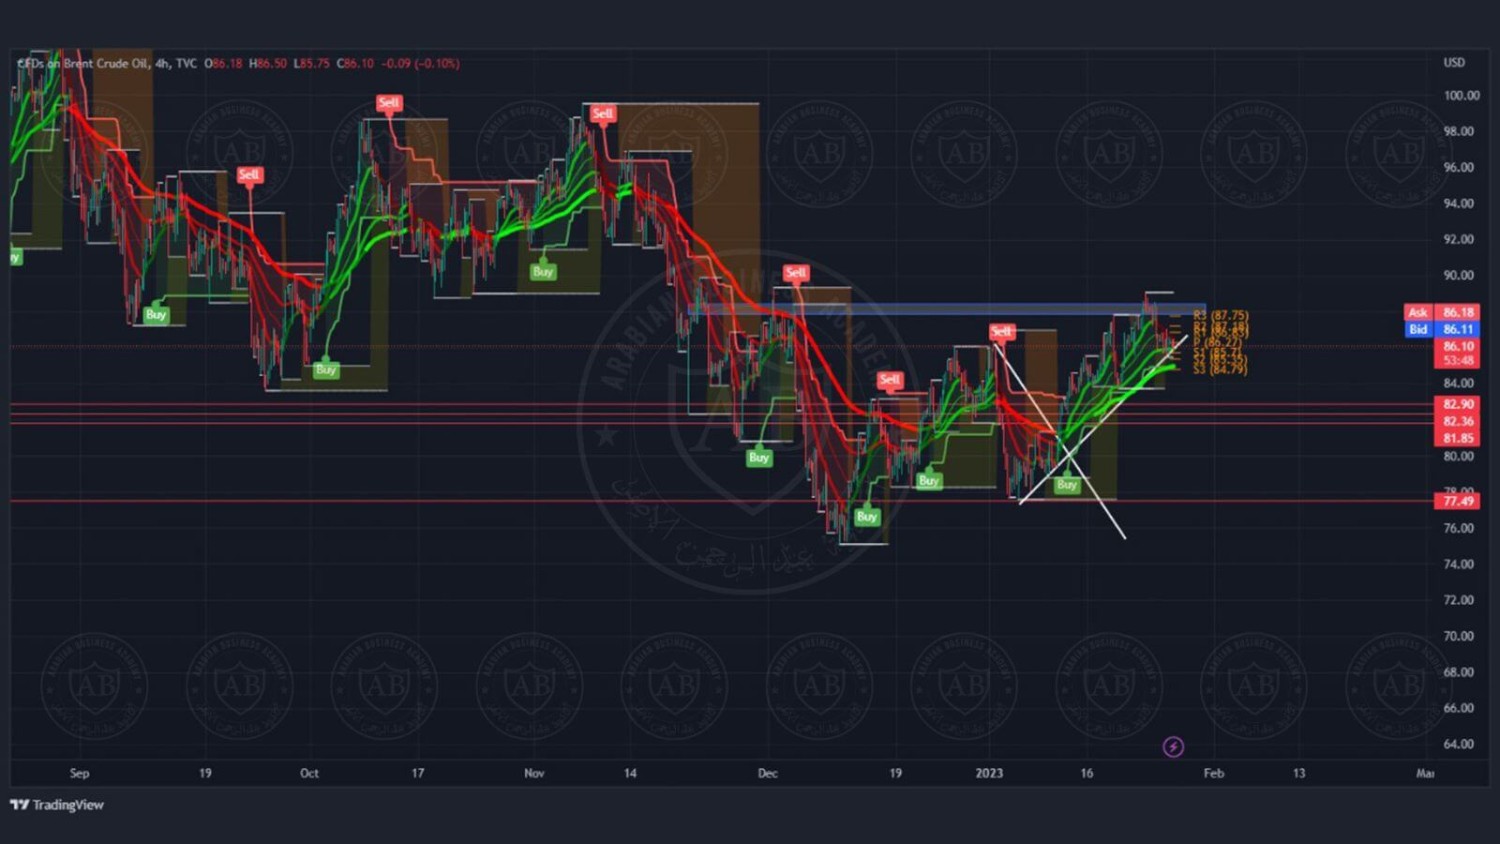Image resolution: width=1500 pixels, height=844 pixels.
Task: Select the S3 (84.79) pivot label
Action: pos(1220,370)
